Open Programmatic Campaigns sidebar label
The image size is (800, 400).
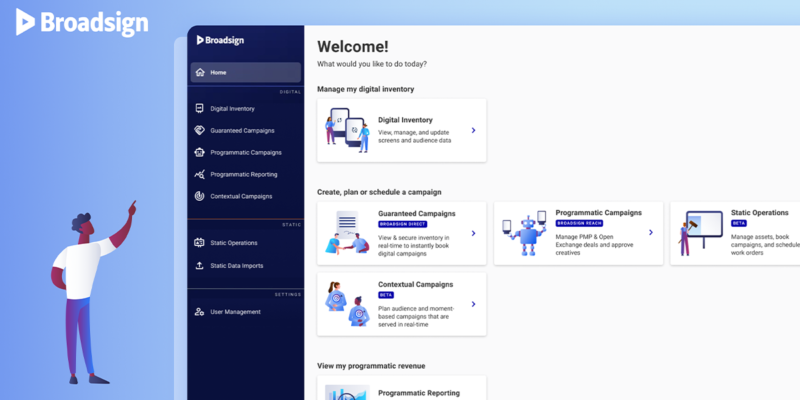(x=246, y=153)
